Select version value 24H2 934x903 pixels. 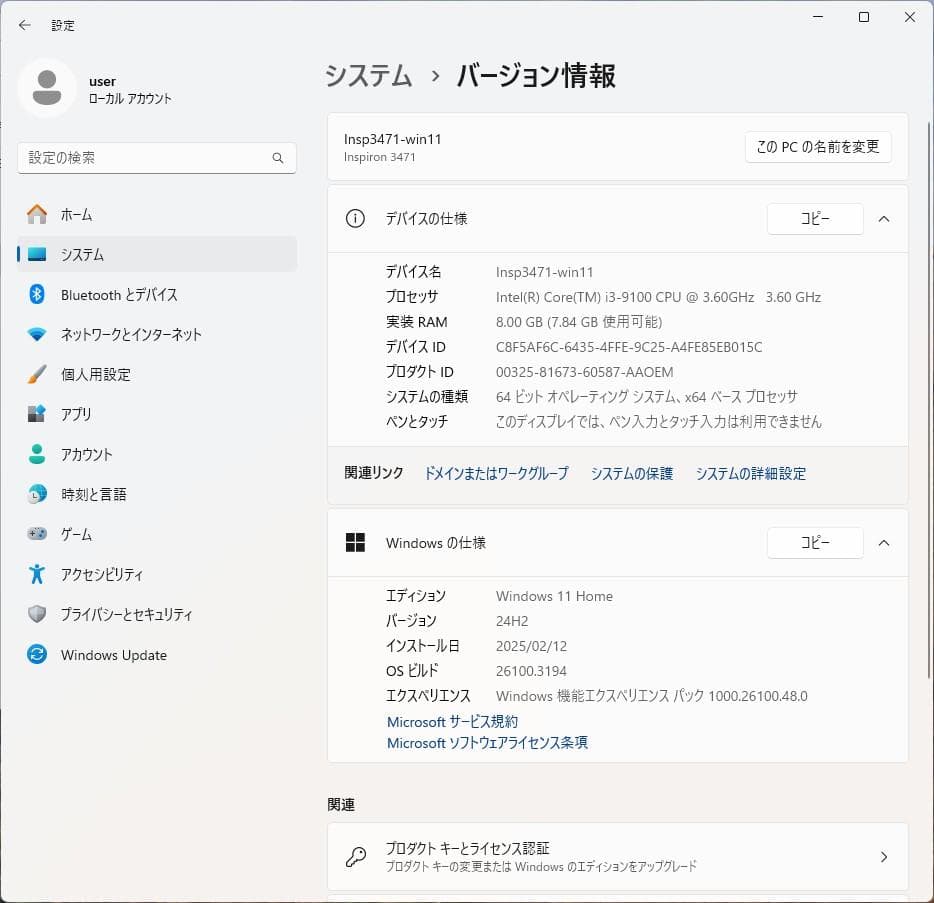(512, 621)
